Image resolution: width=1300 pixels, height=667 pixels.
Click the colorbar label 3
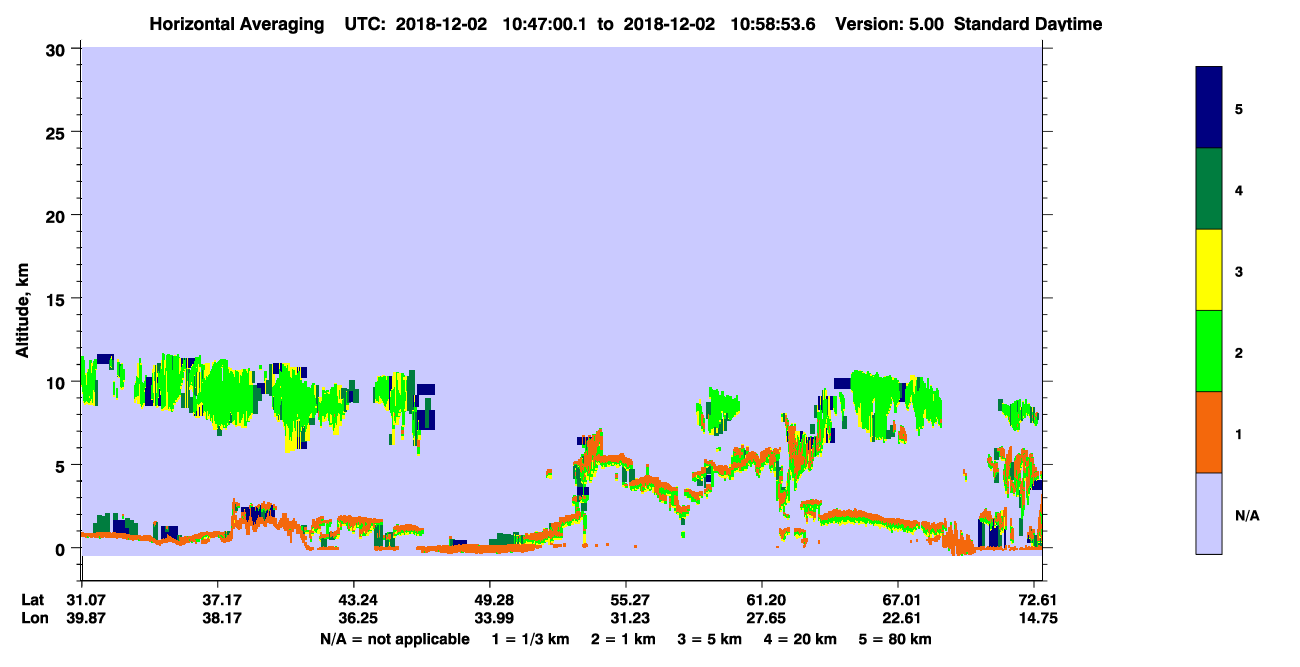click(1239, 271)
